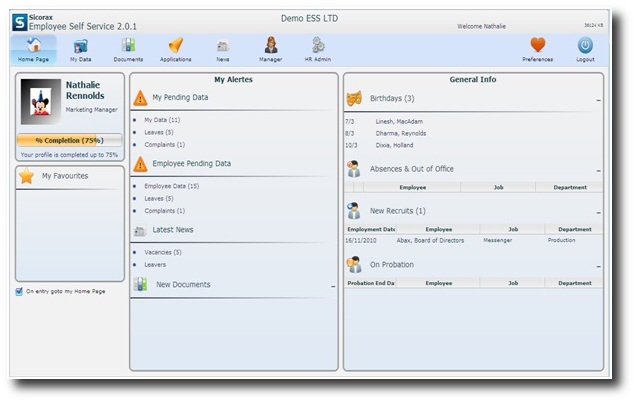Open Employee Data (15) pending link

[x=171, y=186]
